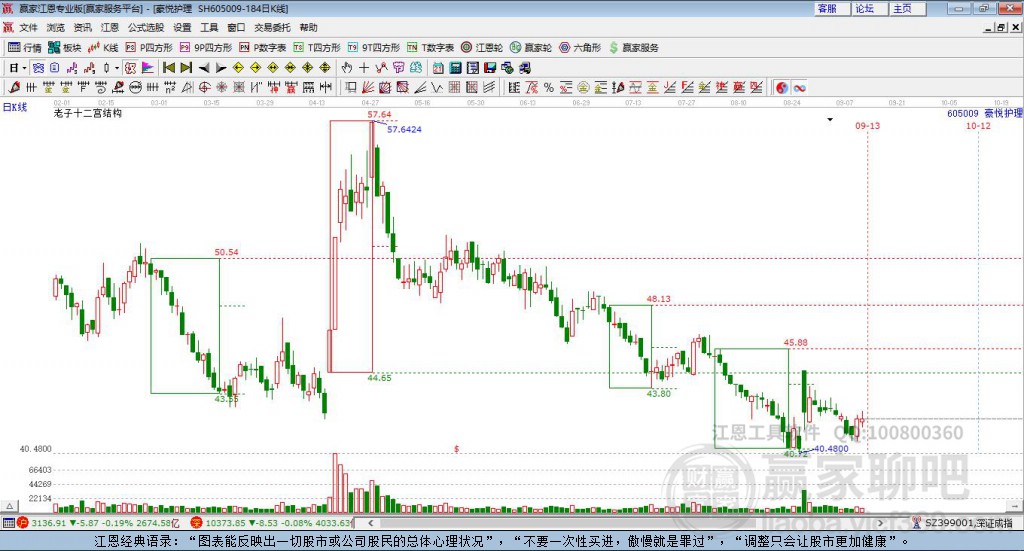Open the 帮助 menu
The height and width of the screenshot is (551, 1024).
pyautogui.click(x=308, y=27)
